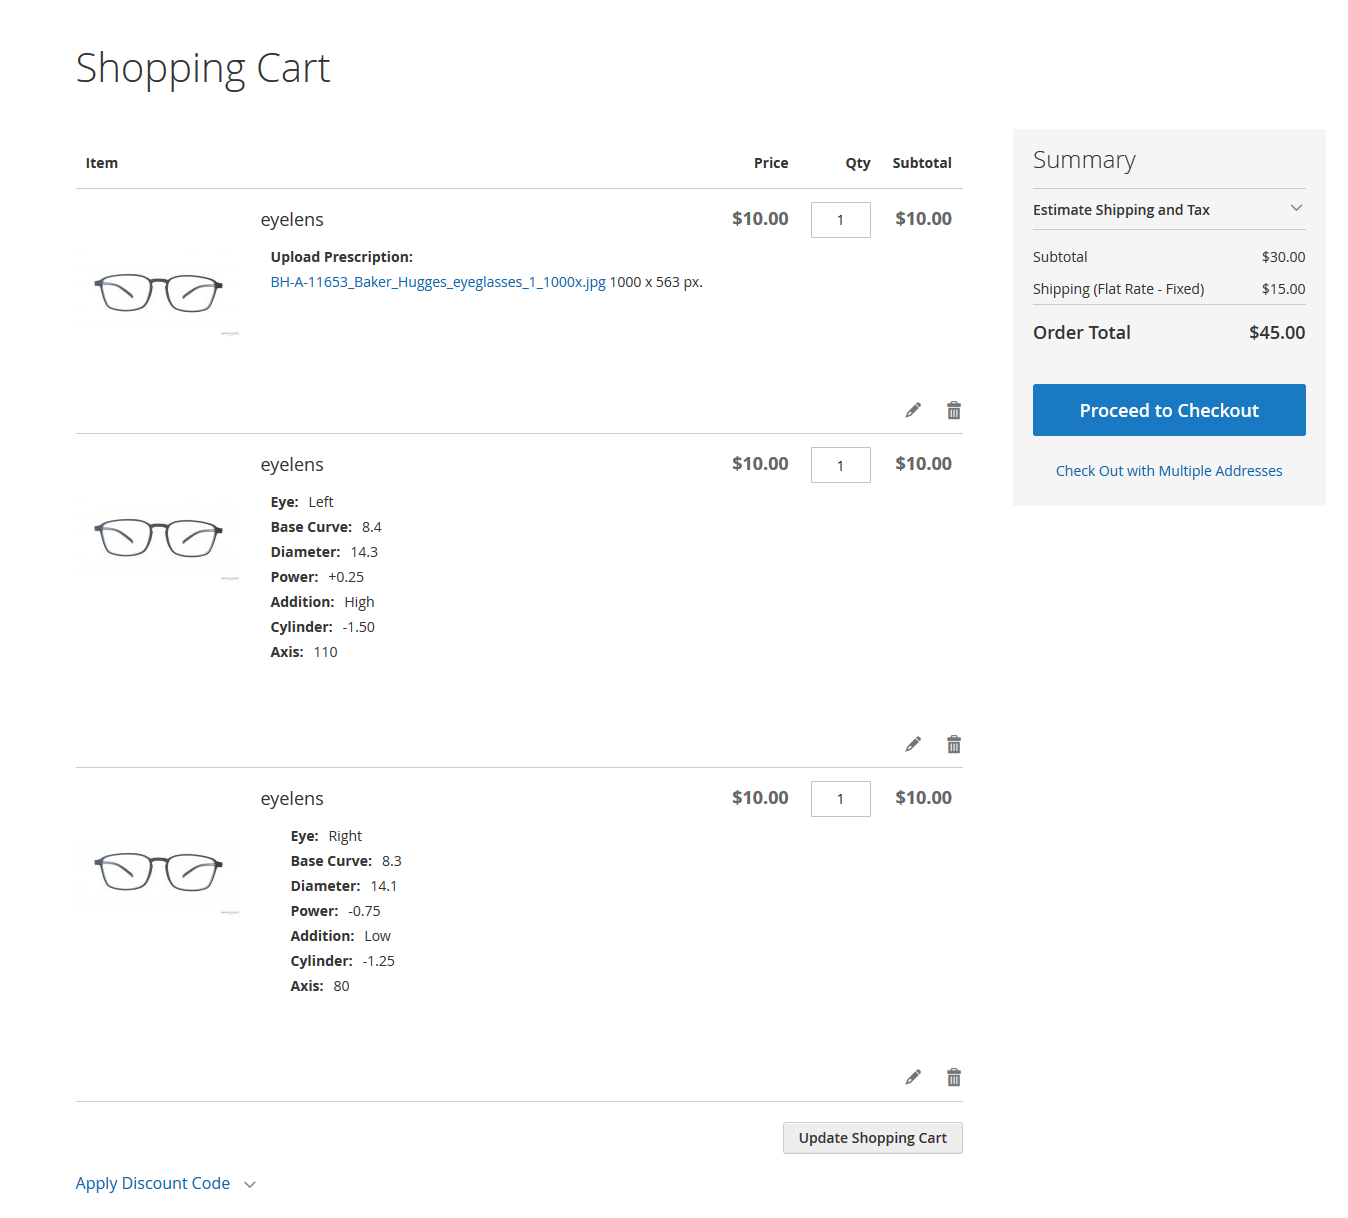
Task: Delete the prescription-upload eyelens item
Action: coord(954,410)
